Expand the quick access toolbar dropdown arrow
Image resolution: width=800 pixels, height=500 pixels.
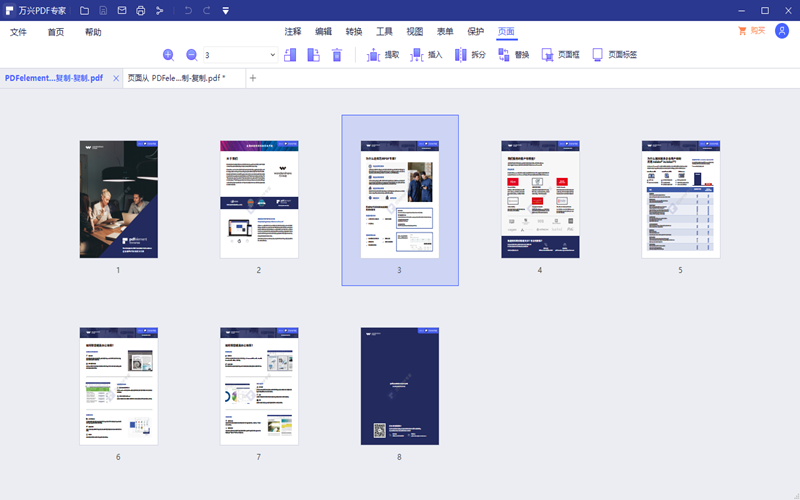point(225,10)
